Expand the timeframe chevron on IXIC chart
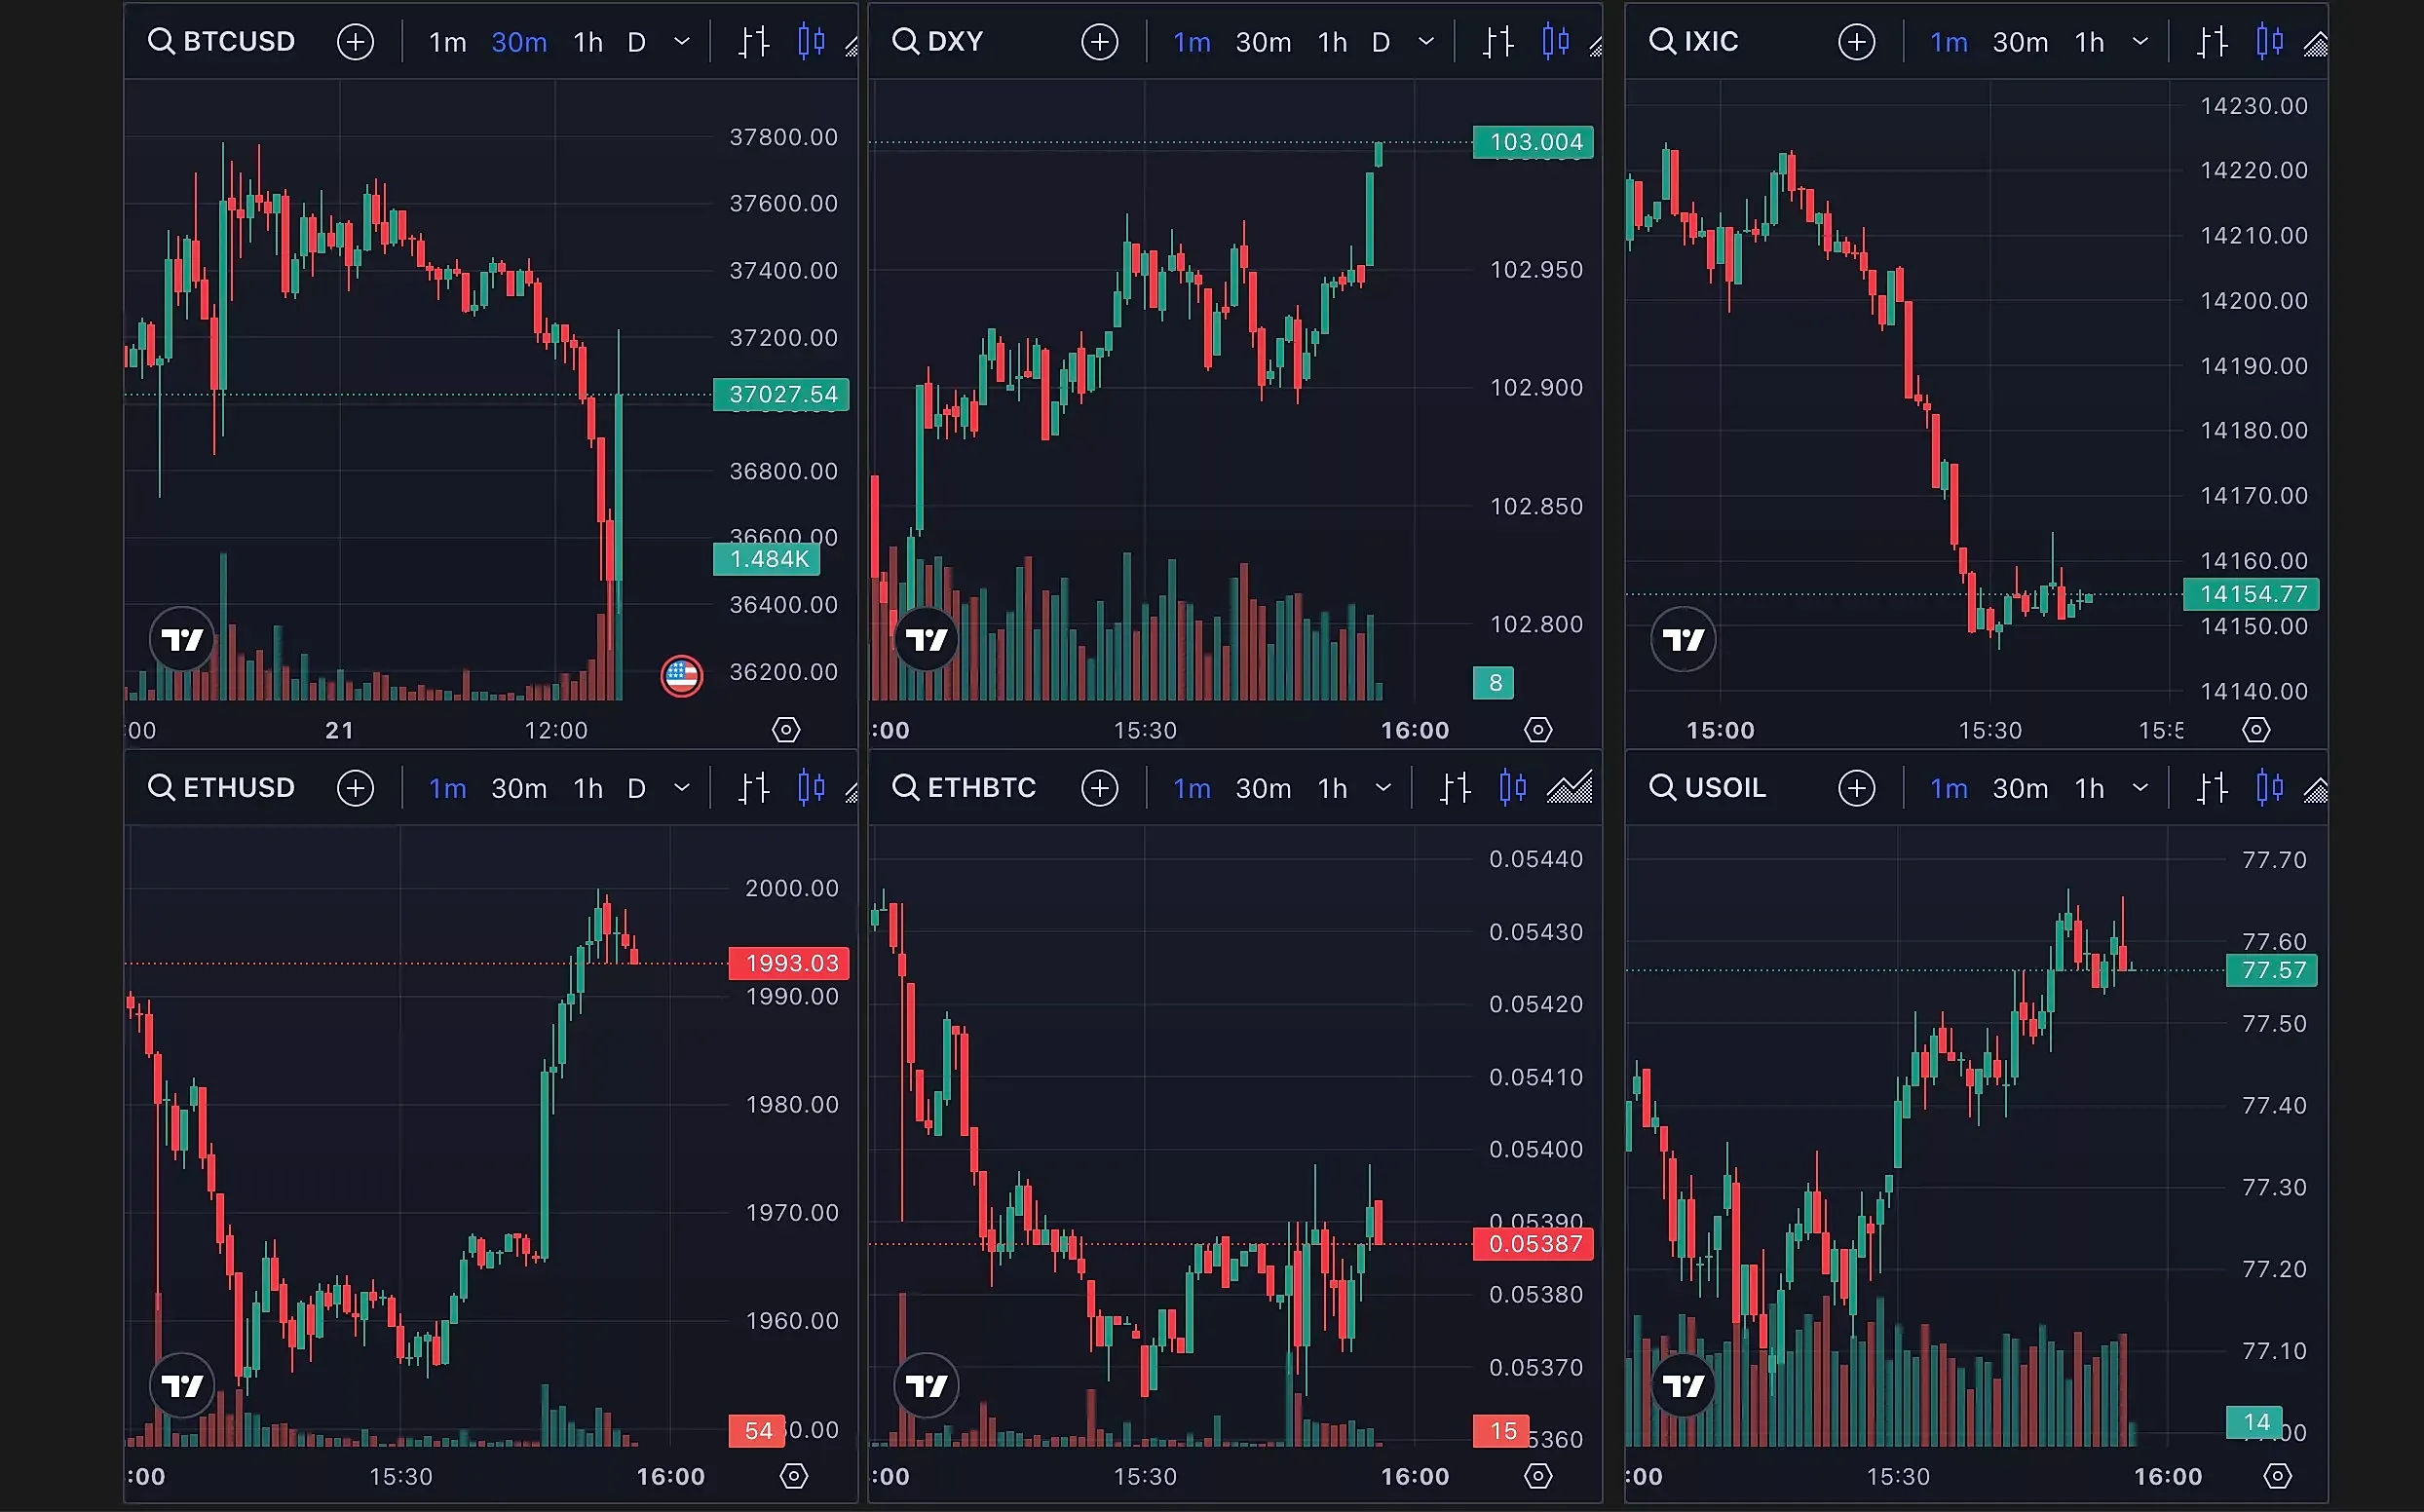 (x=2141, y=41)
